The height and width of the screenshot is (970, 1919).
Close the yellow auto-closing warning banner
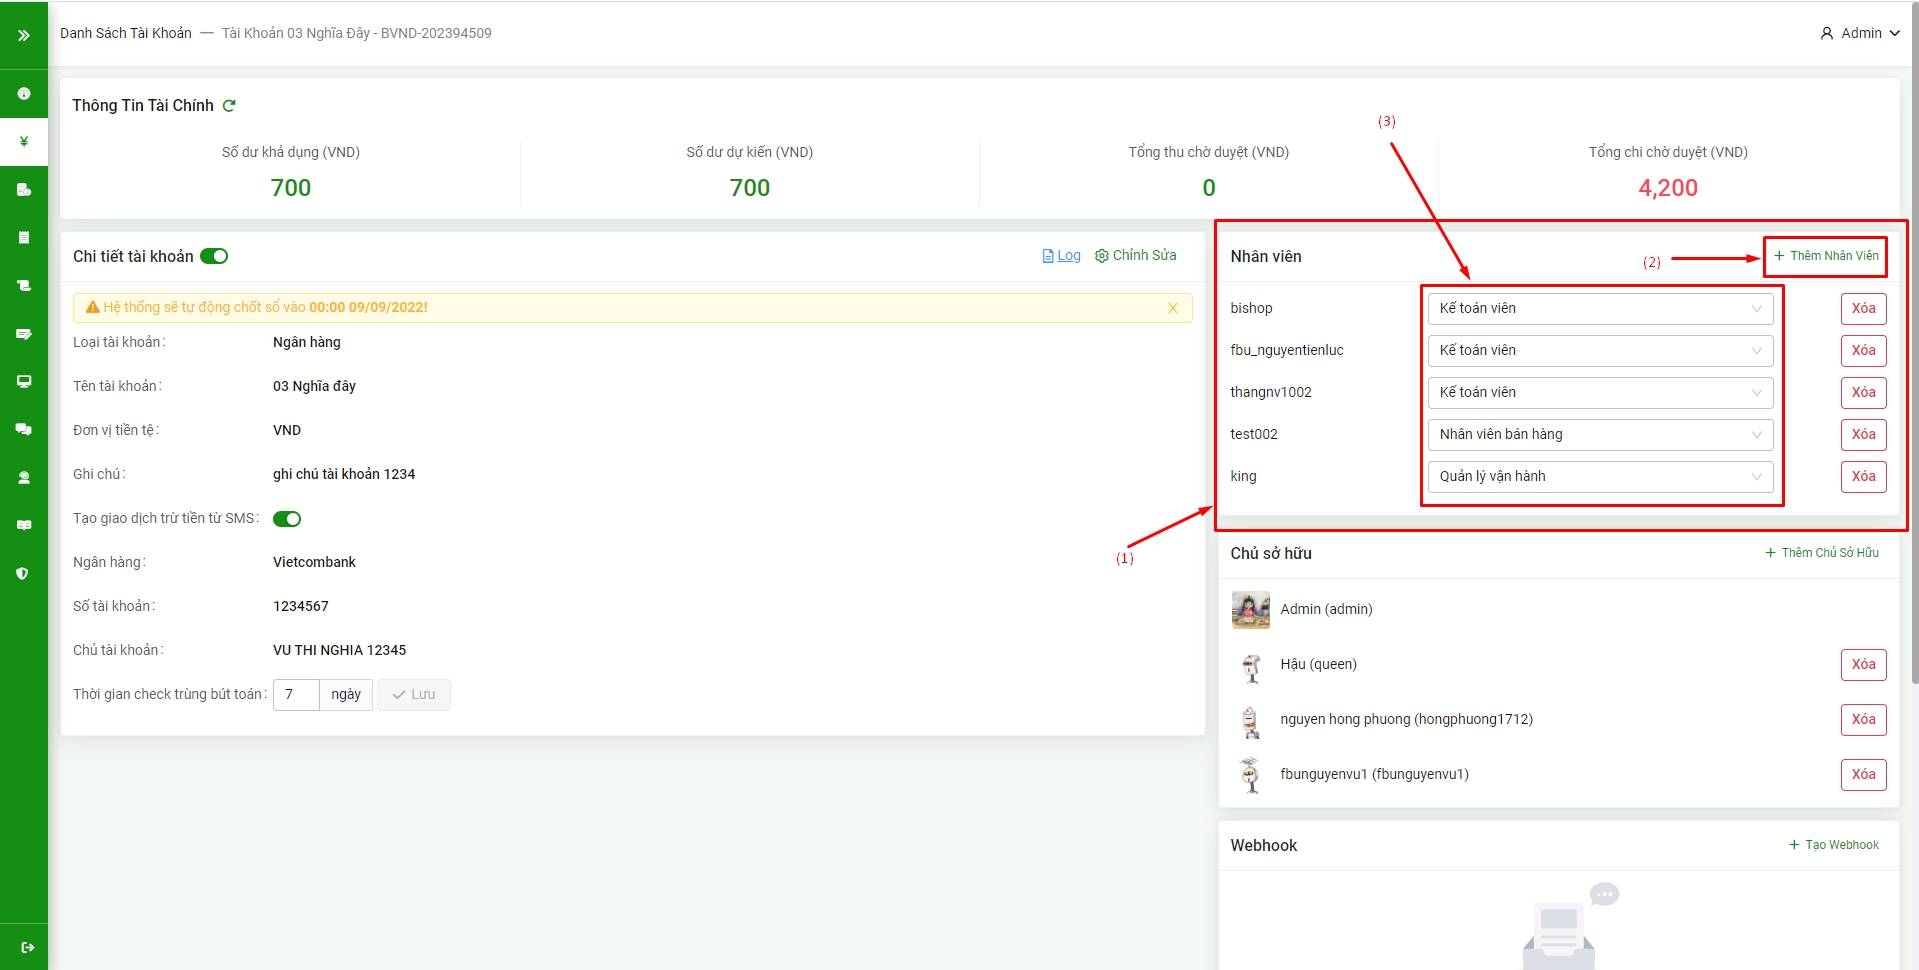pyautogui.click(x=1172, y=308)
